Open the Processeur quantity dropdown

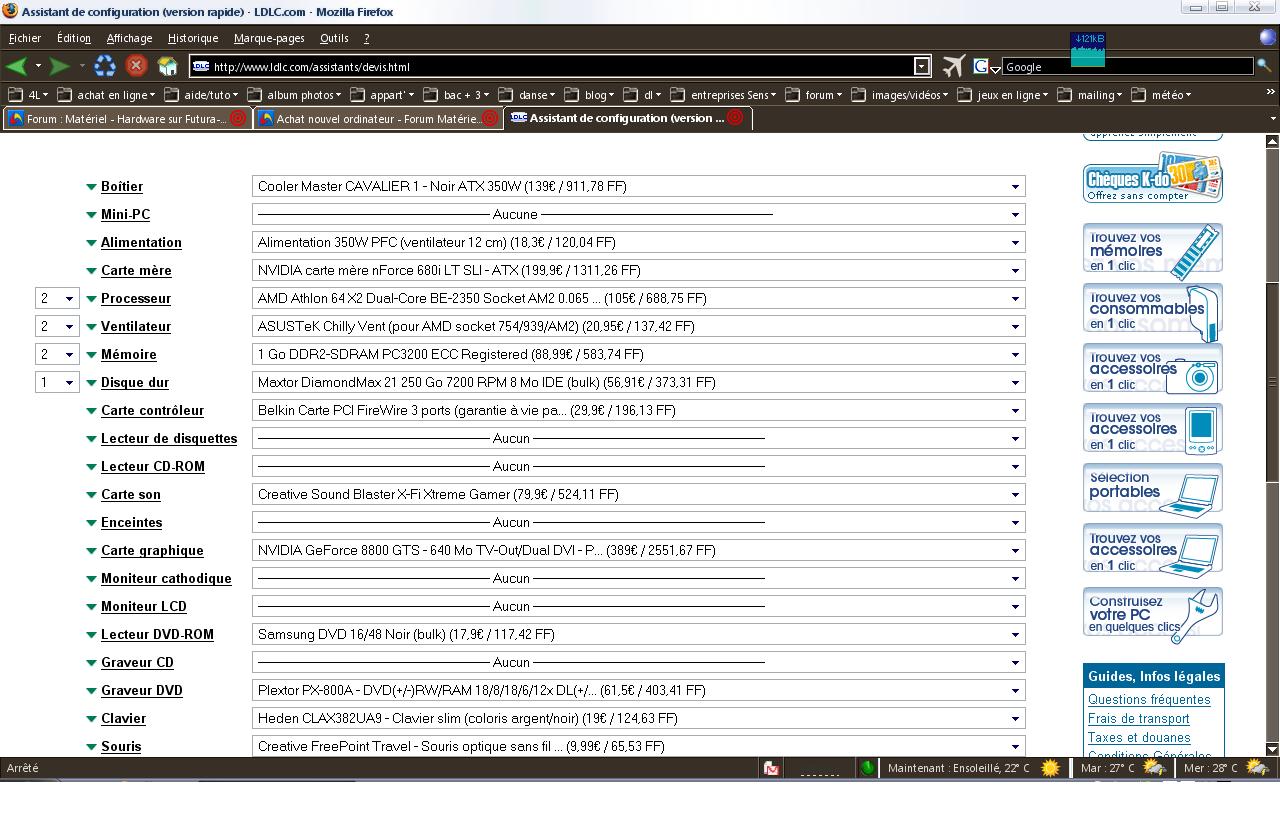[57, 298]
